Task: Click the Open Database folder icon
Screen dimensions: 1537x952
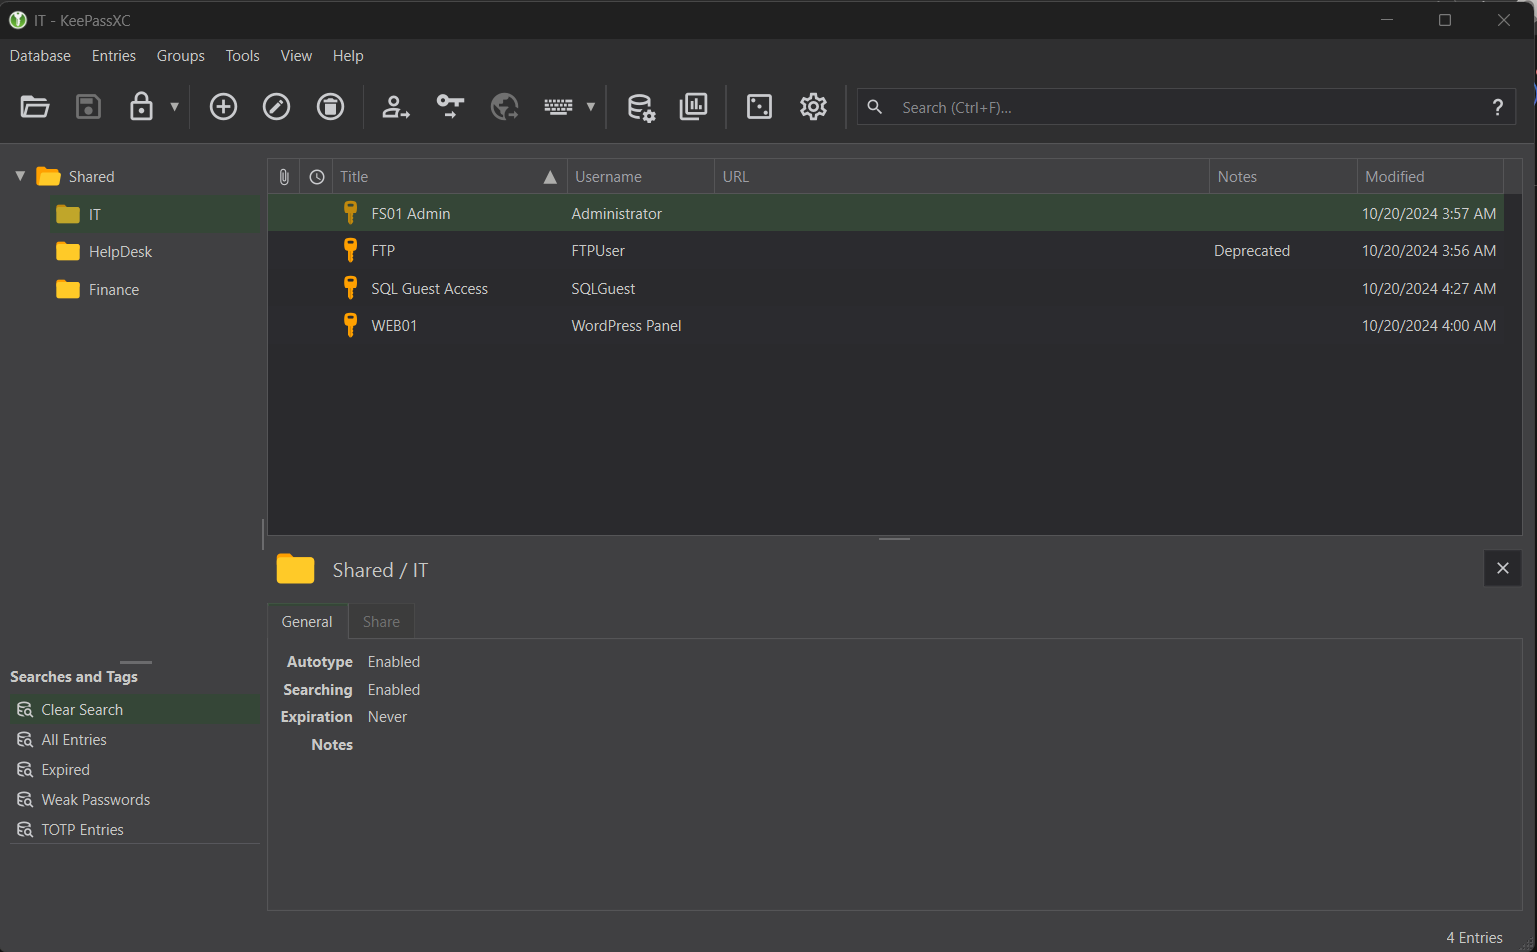Action: (x=35, y=107)
